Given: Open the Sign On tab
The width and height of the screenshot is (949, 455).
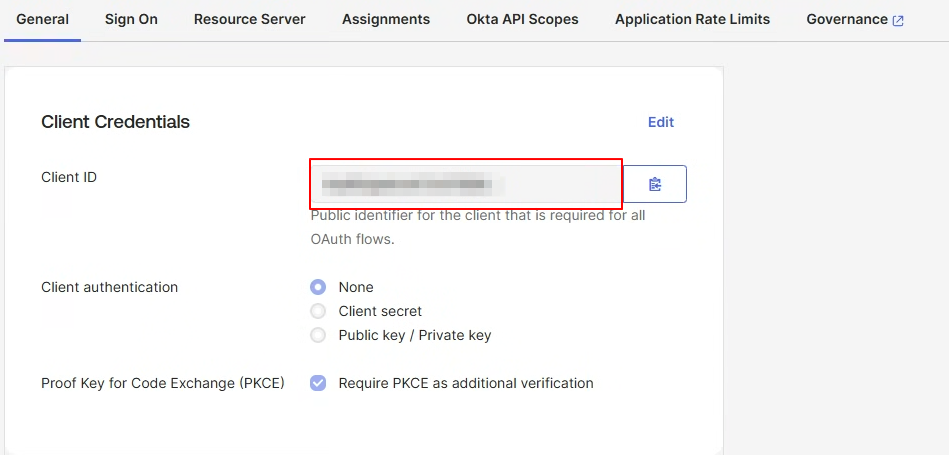Looking at the screenshot, I should coord(131,19).
